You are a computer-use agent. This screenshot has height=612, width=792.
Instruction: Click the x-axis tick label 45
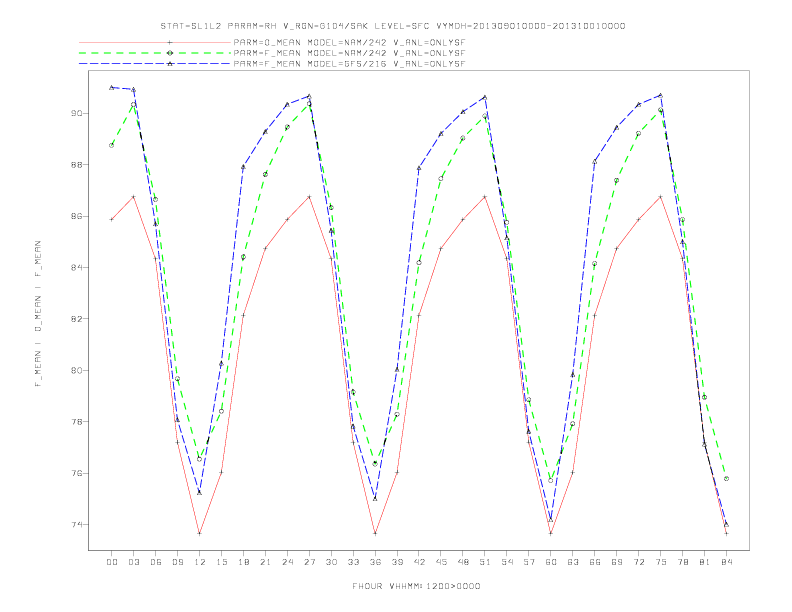click(441, 562)
